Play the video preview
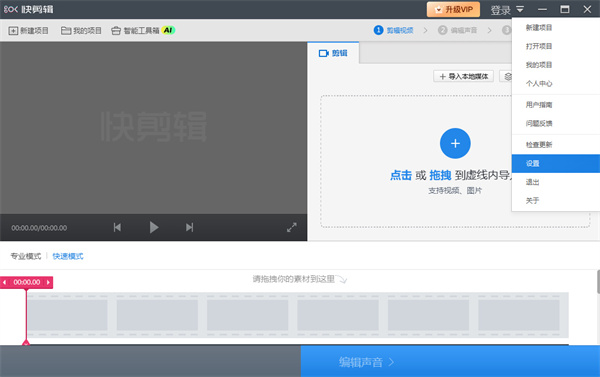600x377 pixels. pos(153,227)
